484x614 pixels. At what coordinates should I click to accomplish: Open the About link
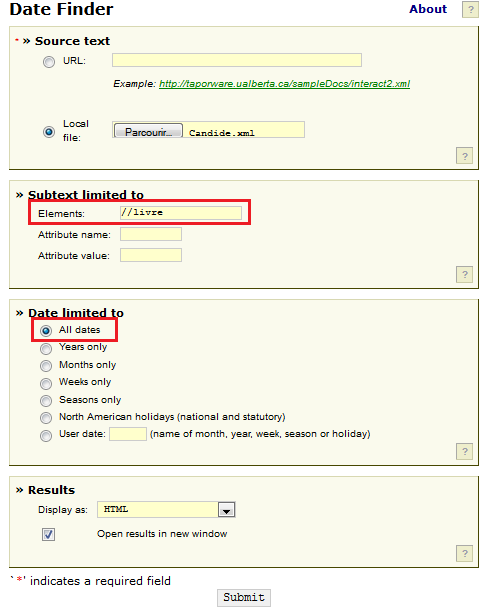pyautogui.click(x=428, y=9)
